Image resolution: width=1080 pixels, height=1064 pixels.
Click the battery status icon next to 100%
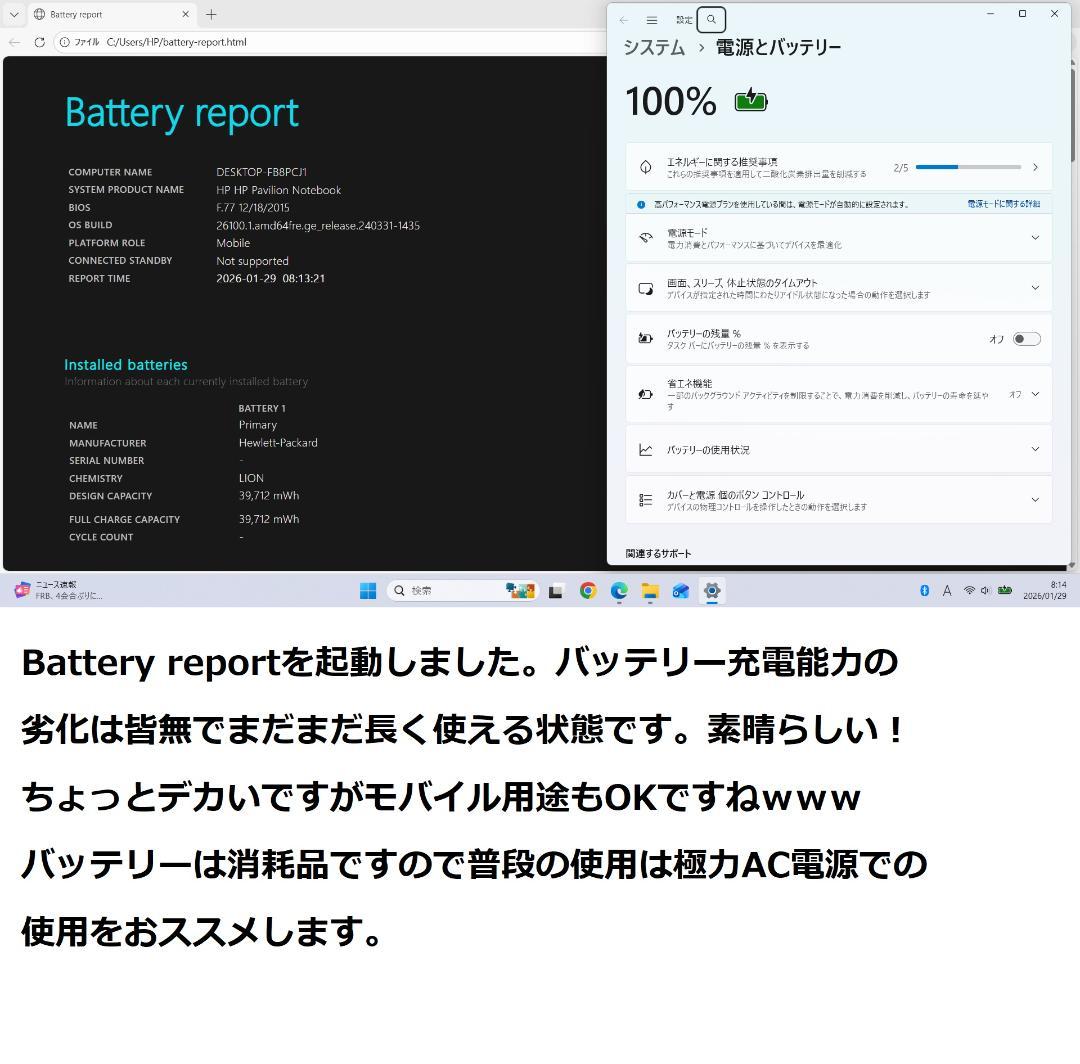pos(749,100)
